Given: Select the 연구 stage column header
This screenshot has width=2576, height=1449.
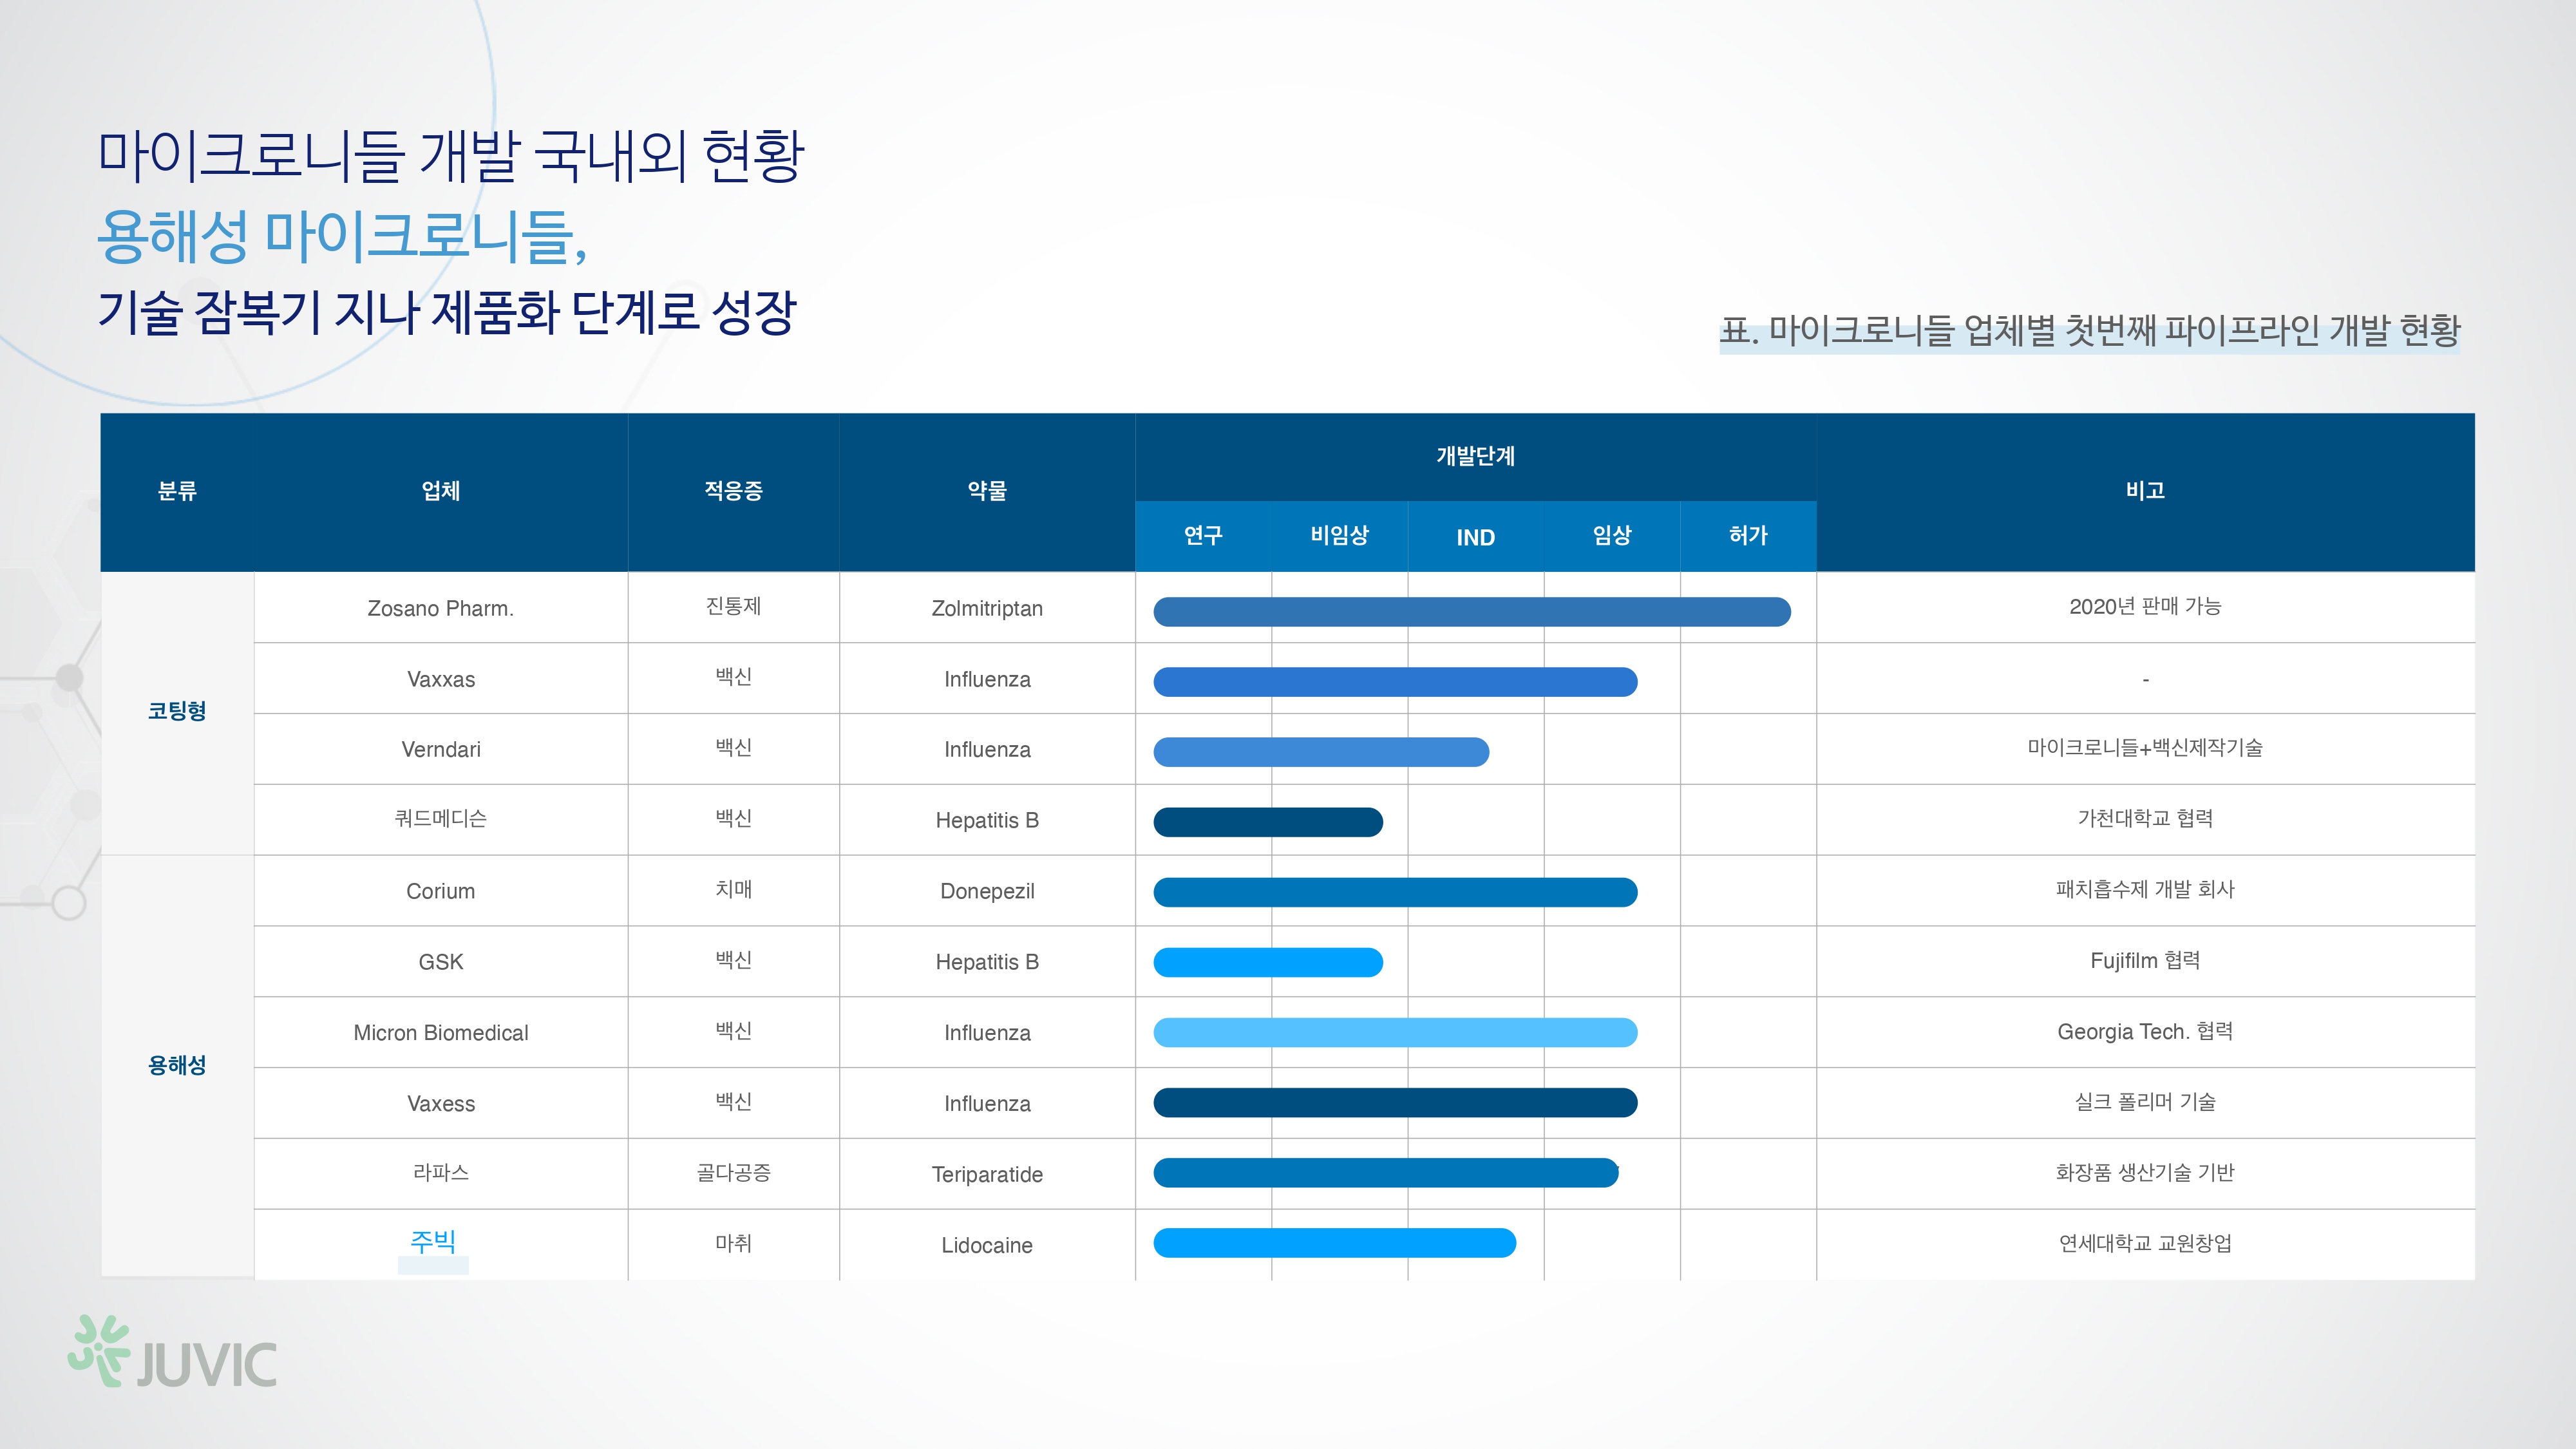Looking at the screenshot, I should coord(1203,536).
